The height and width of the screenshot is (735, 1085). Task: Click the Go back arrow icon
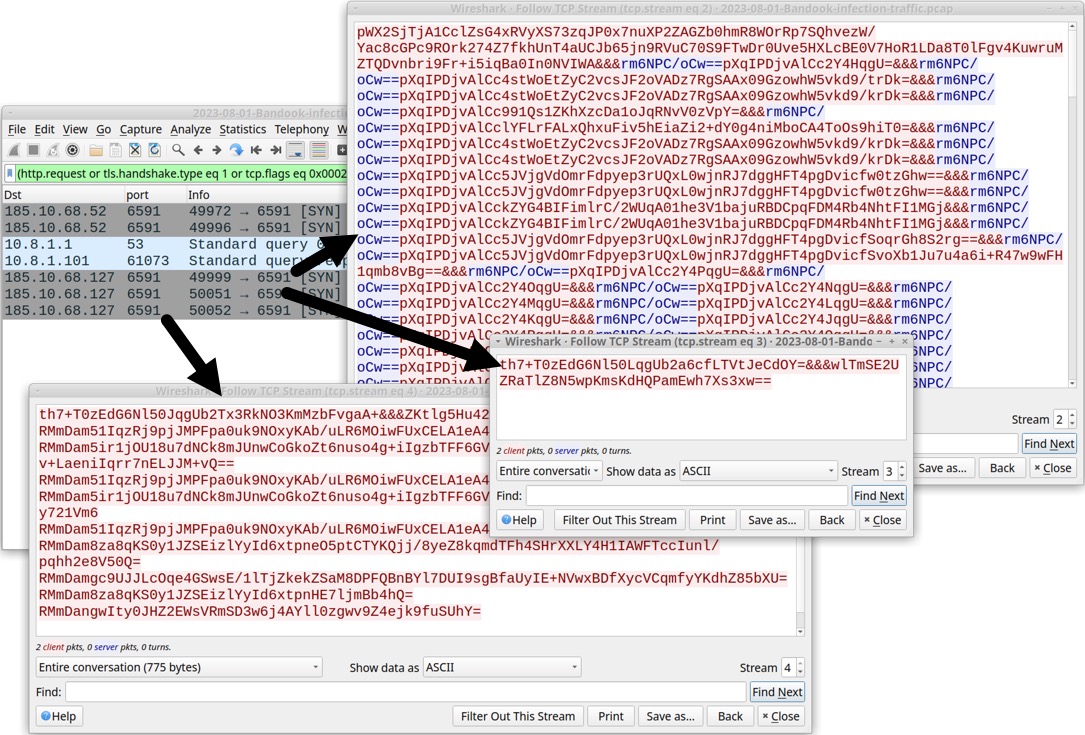coord(198,149)
